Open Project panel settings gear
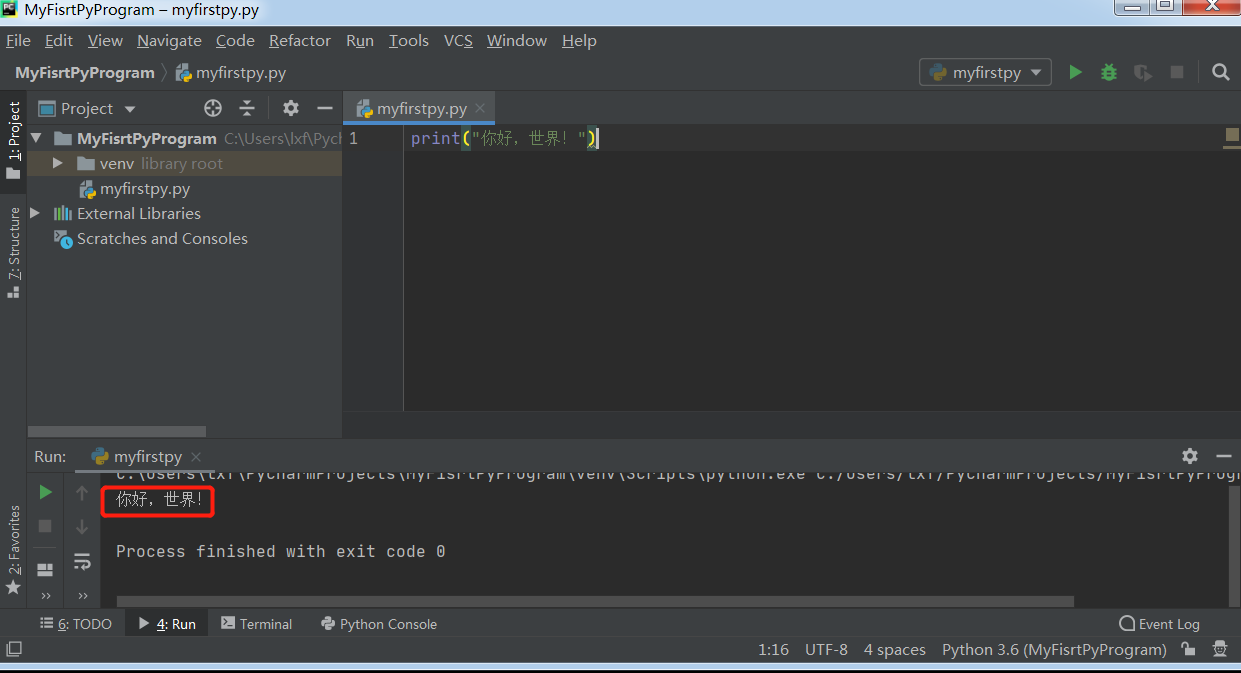This screenshot has width=1241, height=673. [x=291, y=108]
